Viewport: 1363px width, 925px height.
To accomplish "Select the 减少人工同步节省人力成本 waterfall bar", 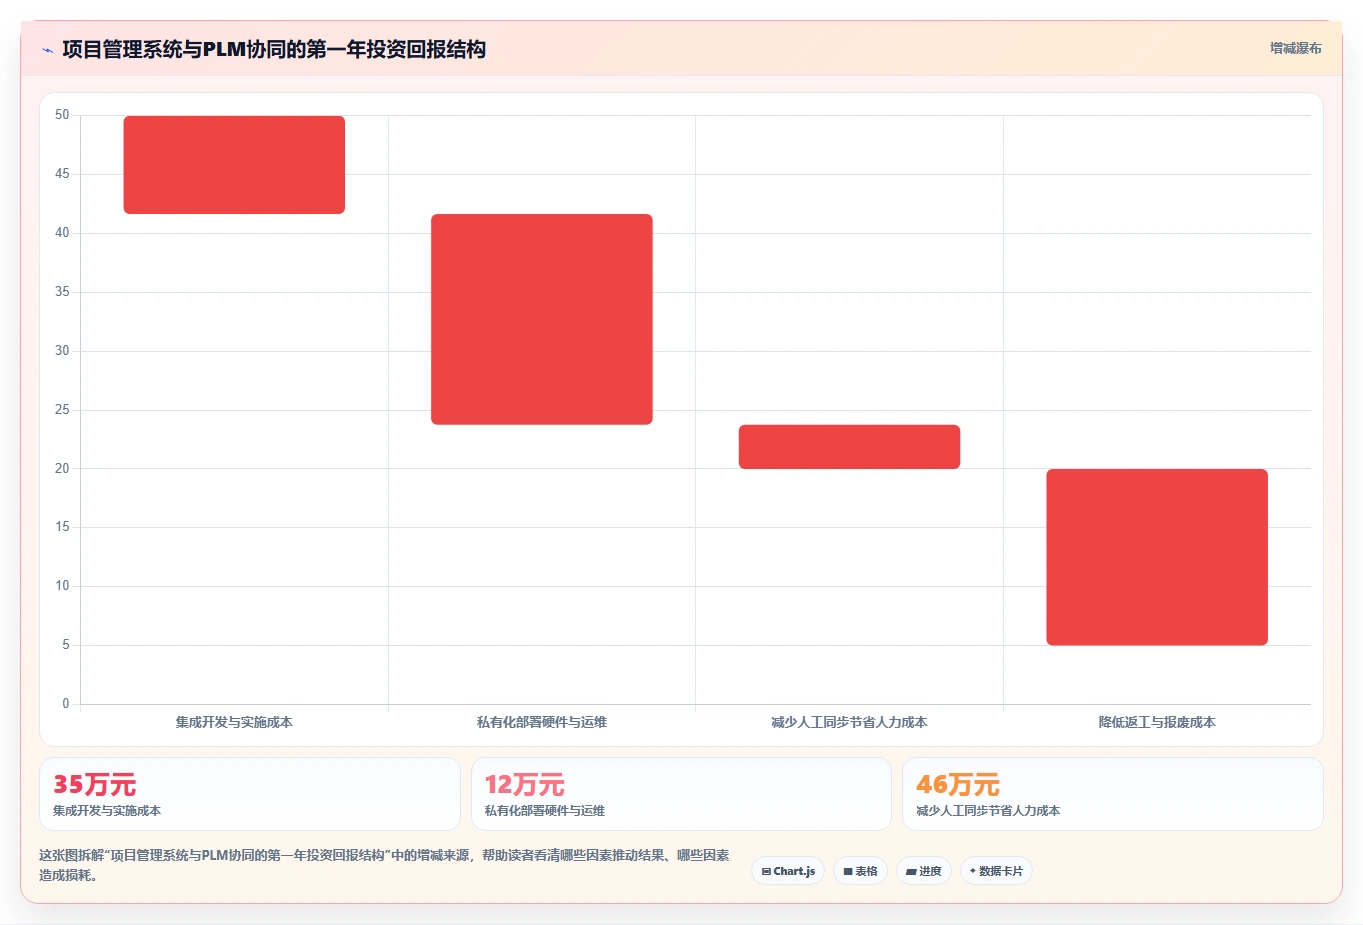I will point(849,447).
